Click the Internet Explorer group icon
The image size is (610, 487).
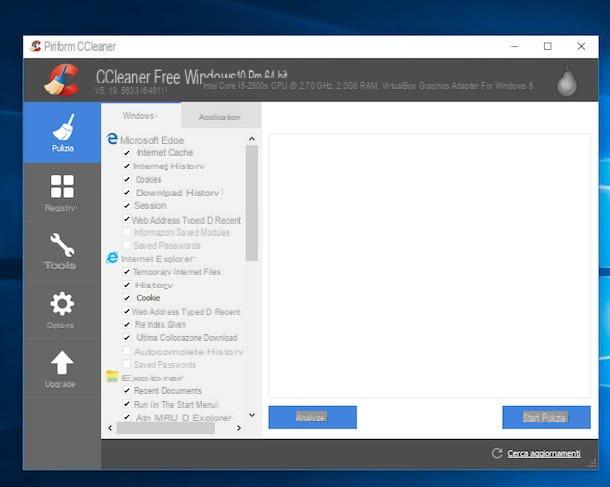tap(112, 258)
